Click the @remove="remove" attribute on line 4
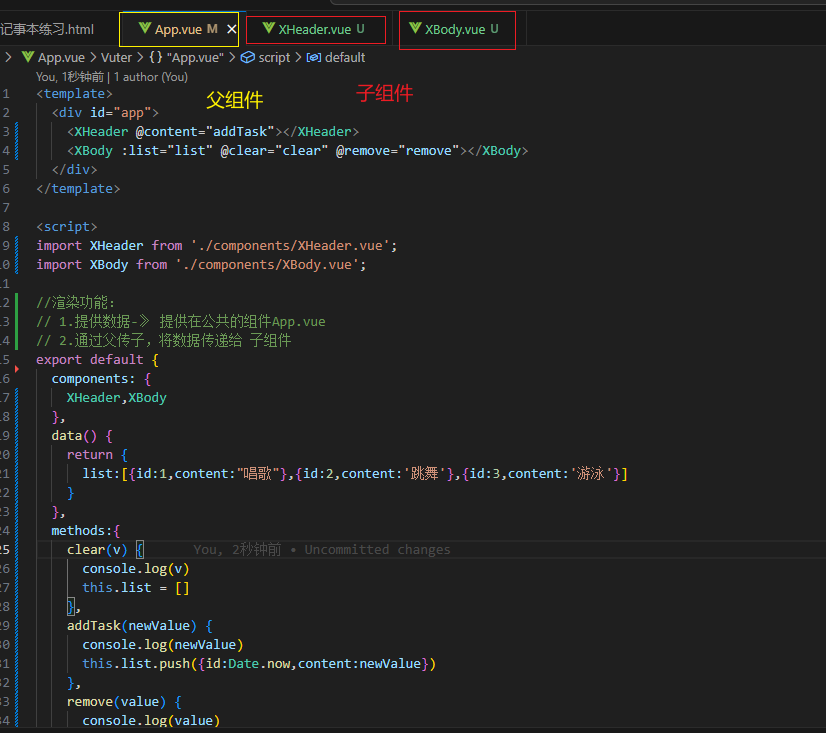The image size is (826, 733). 397,151
